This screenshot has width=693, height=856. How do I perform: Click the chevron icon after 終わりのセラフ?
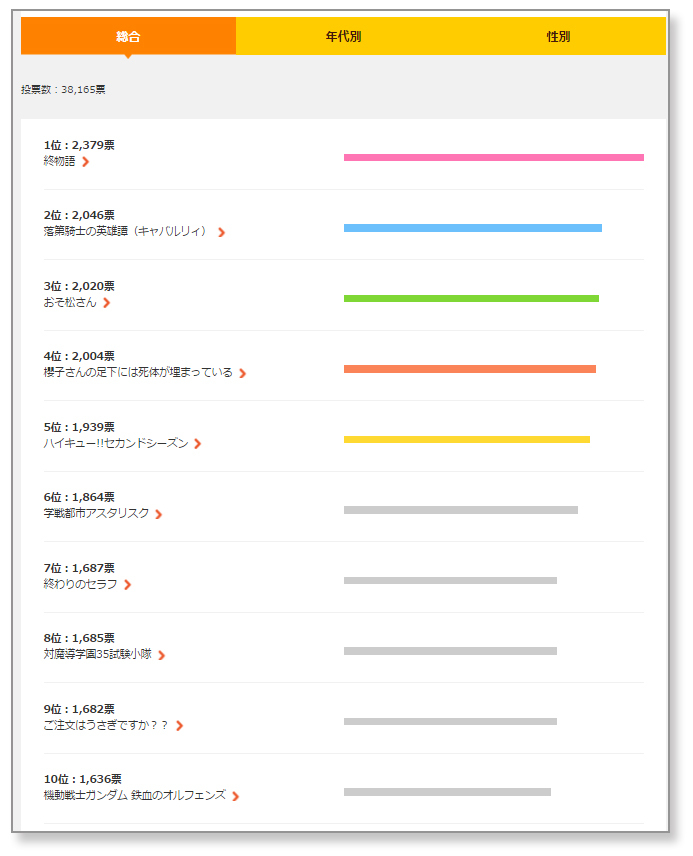pos(128,585)
